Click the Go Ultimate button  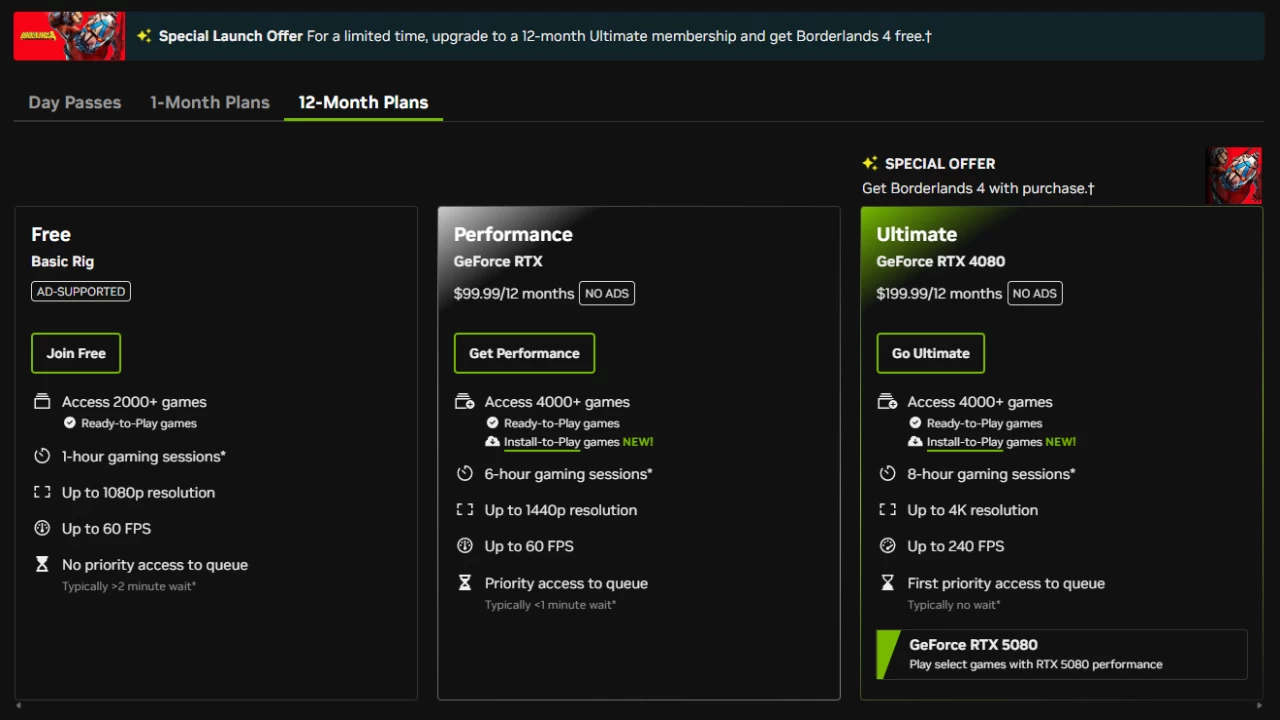click(931, 353)
